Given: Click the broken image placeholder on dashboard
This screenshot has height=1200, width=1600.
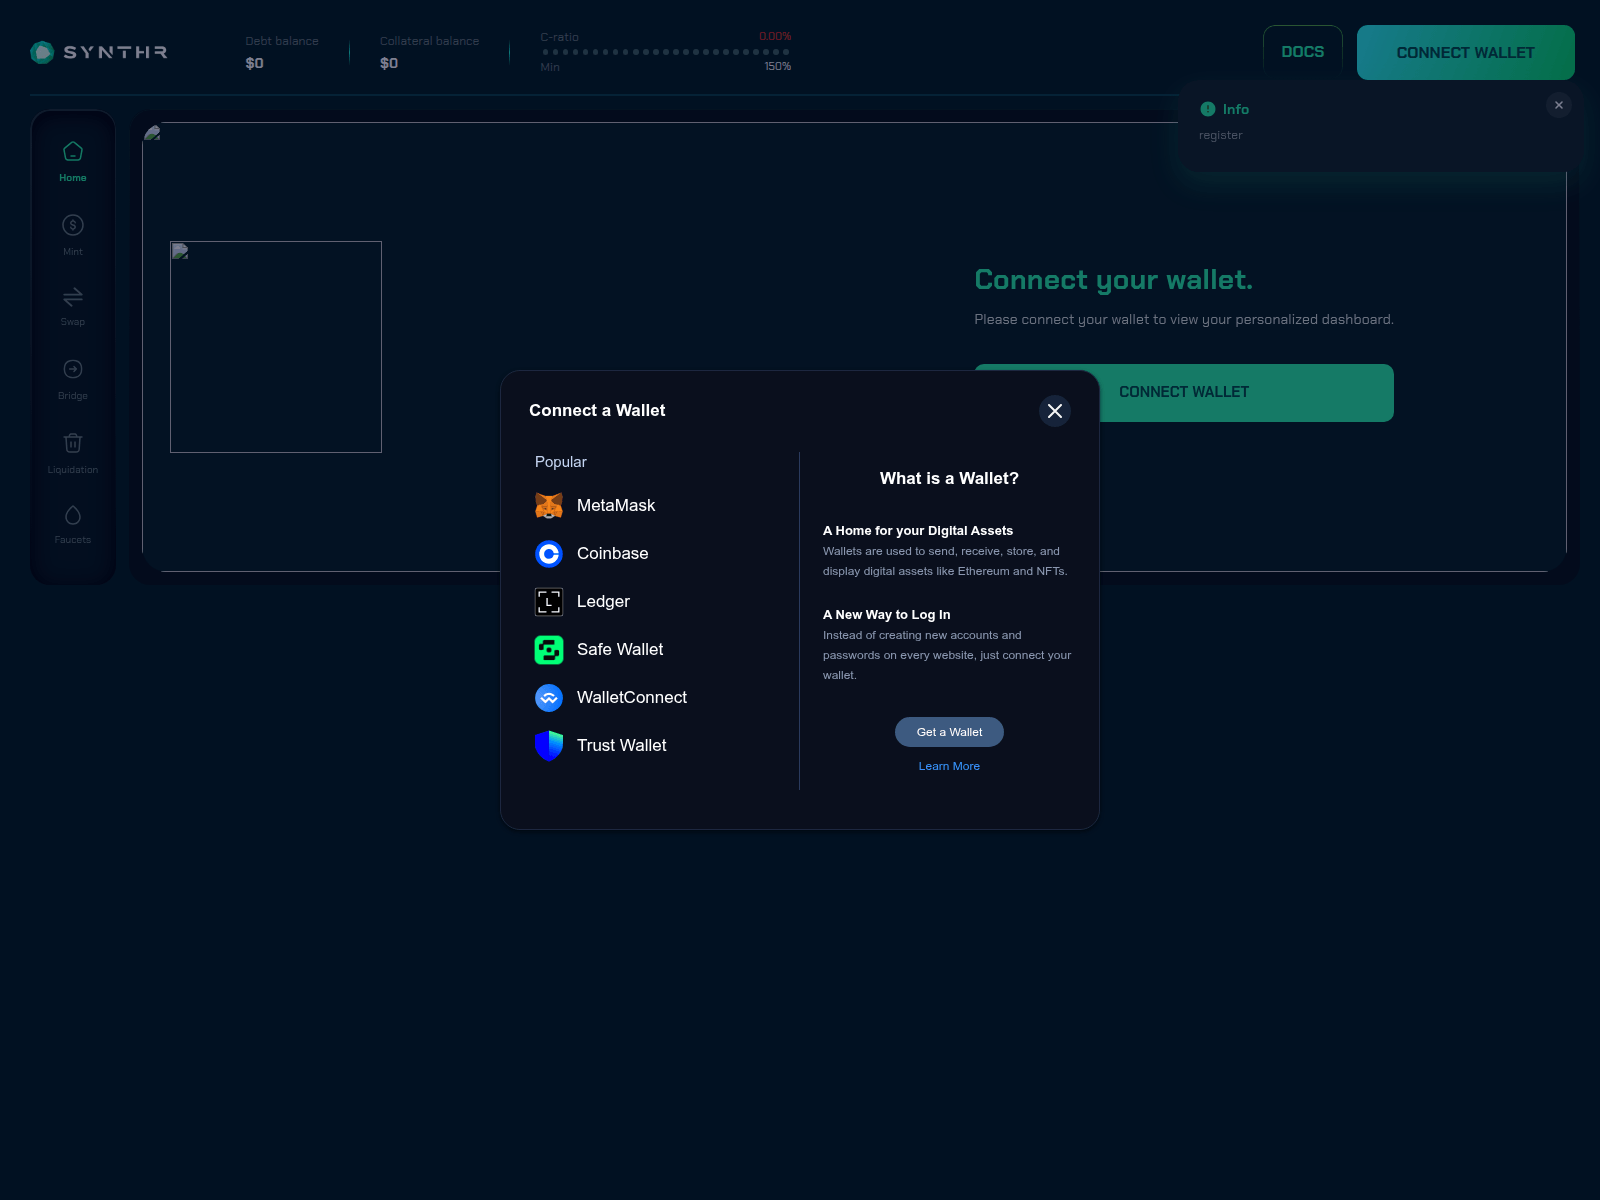Looking at the screenshot, I should click(x=276, y=347).
